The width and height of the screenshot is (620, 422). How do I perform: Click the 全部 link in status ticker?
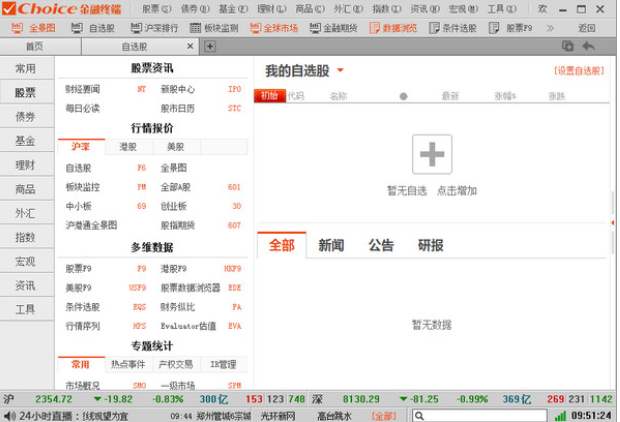coord(384,416)
